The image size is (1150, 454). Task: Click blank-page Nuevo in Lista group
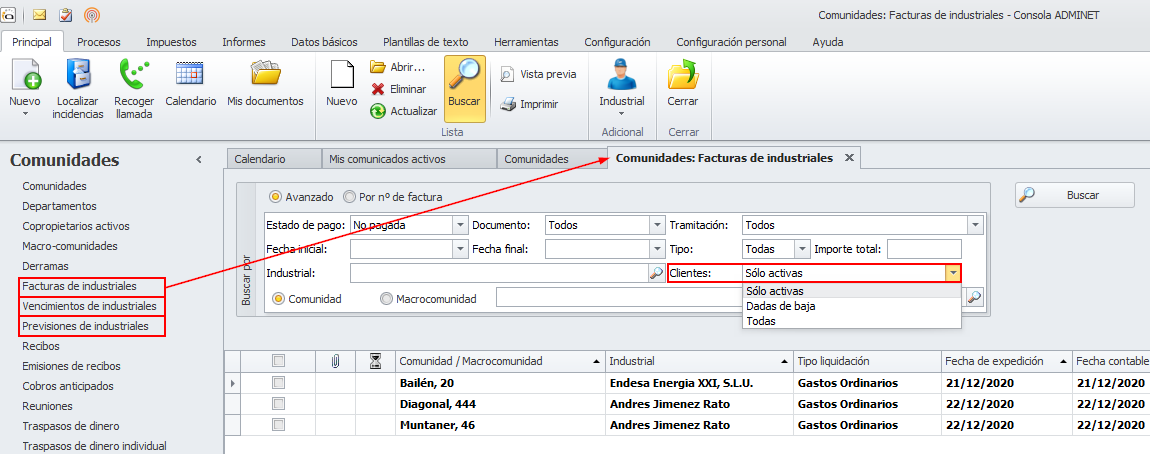click(342, 74)
